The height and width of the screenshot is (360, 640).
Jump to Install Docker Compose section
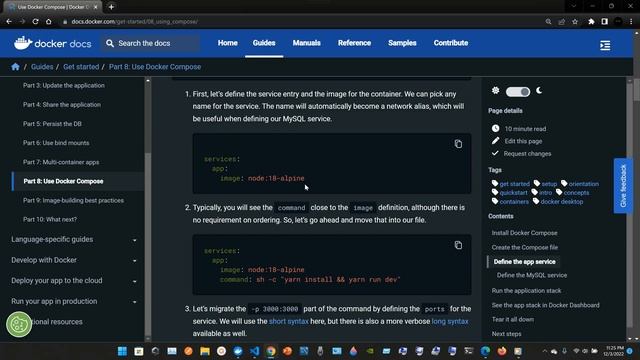[524, 233]
